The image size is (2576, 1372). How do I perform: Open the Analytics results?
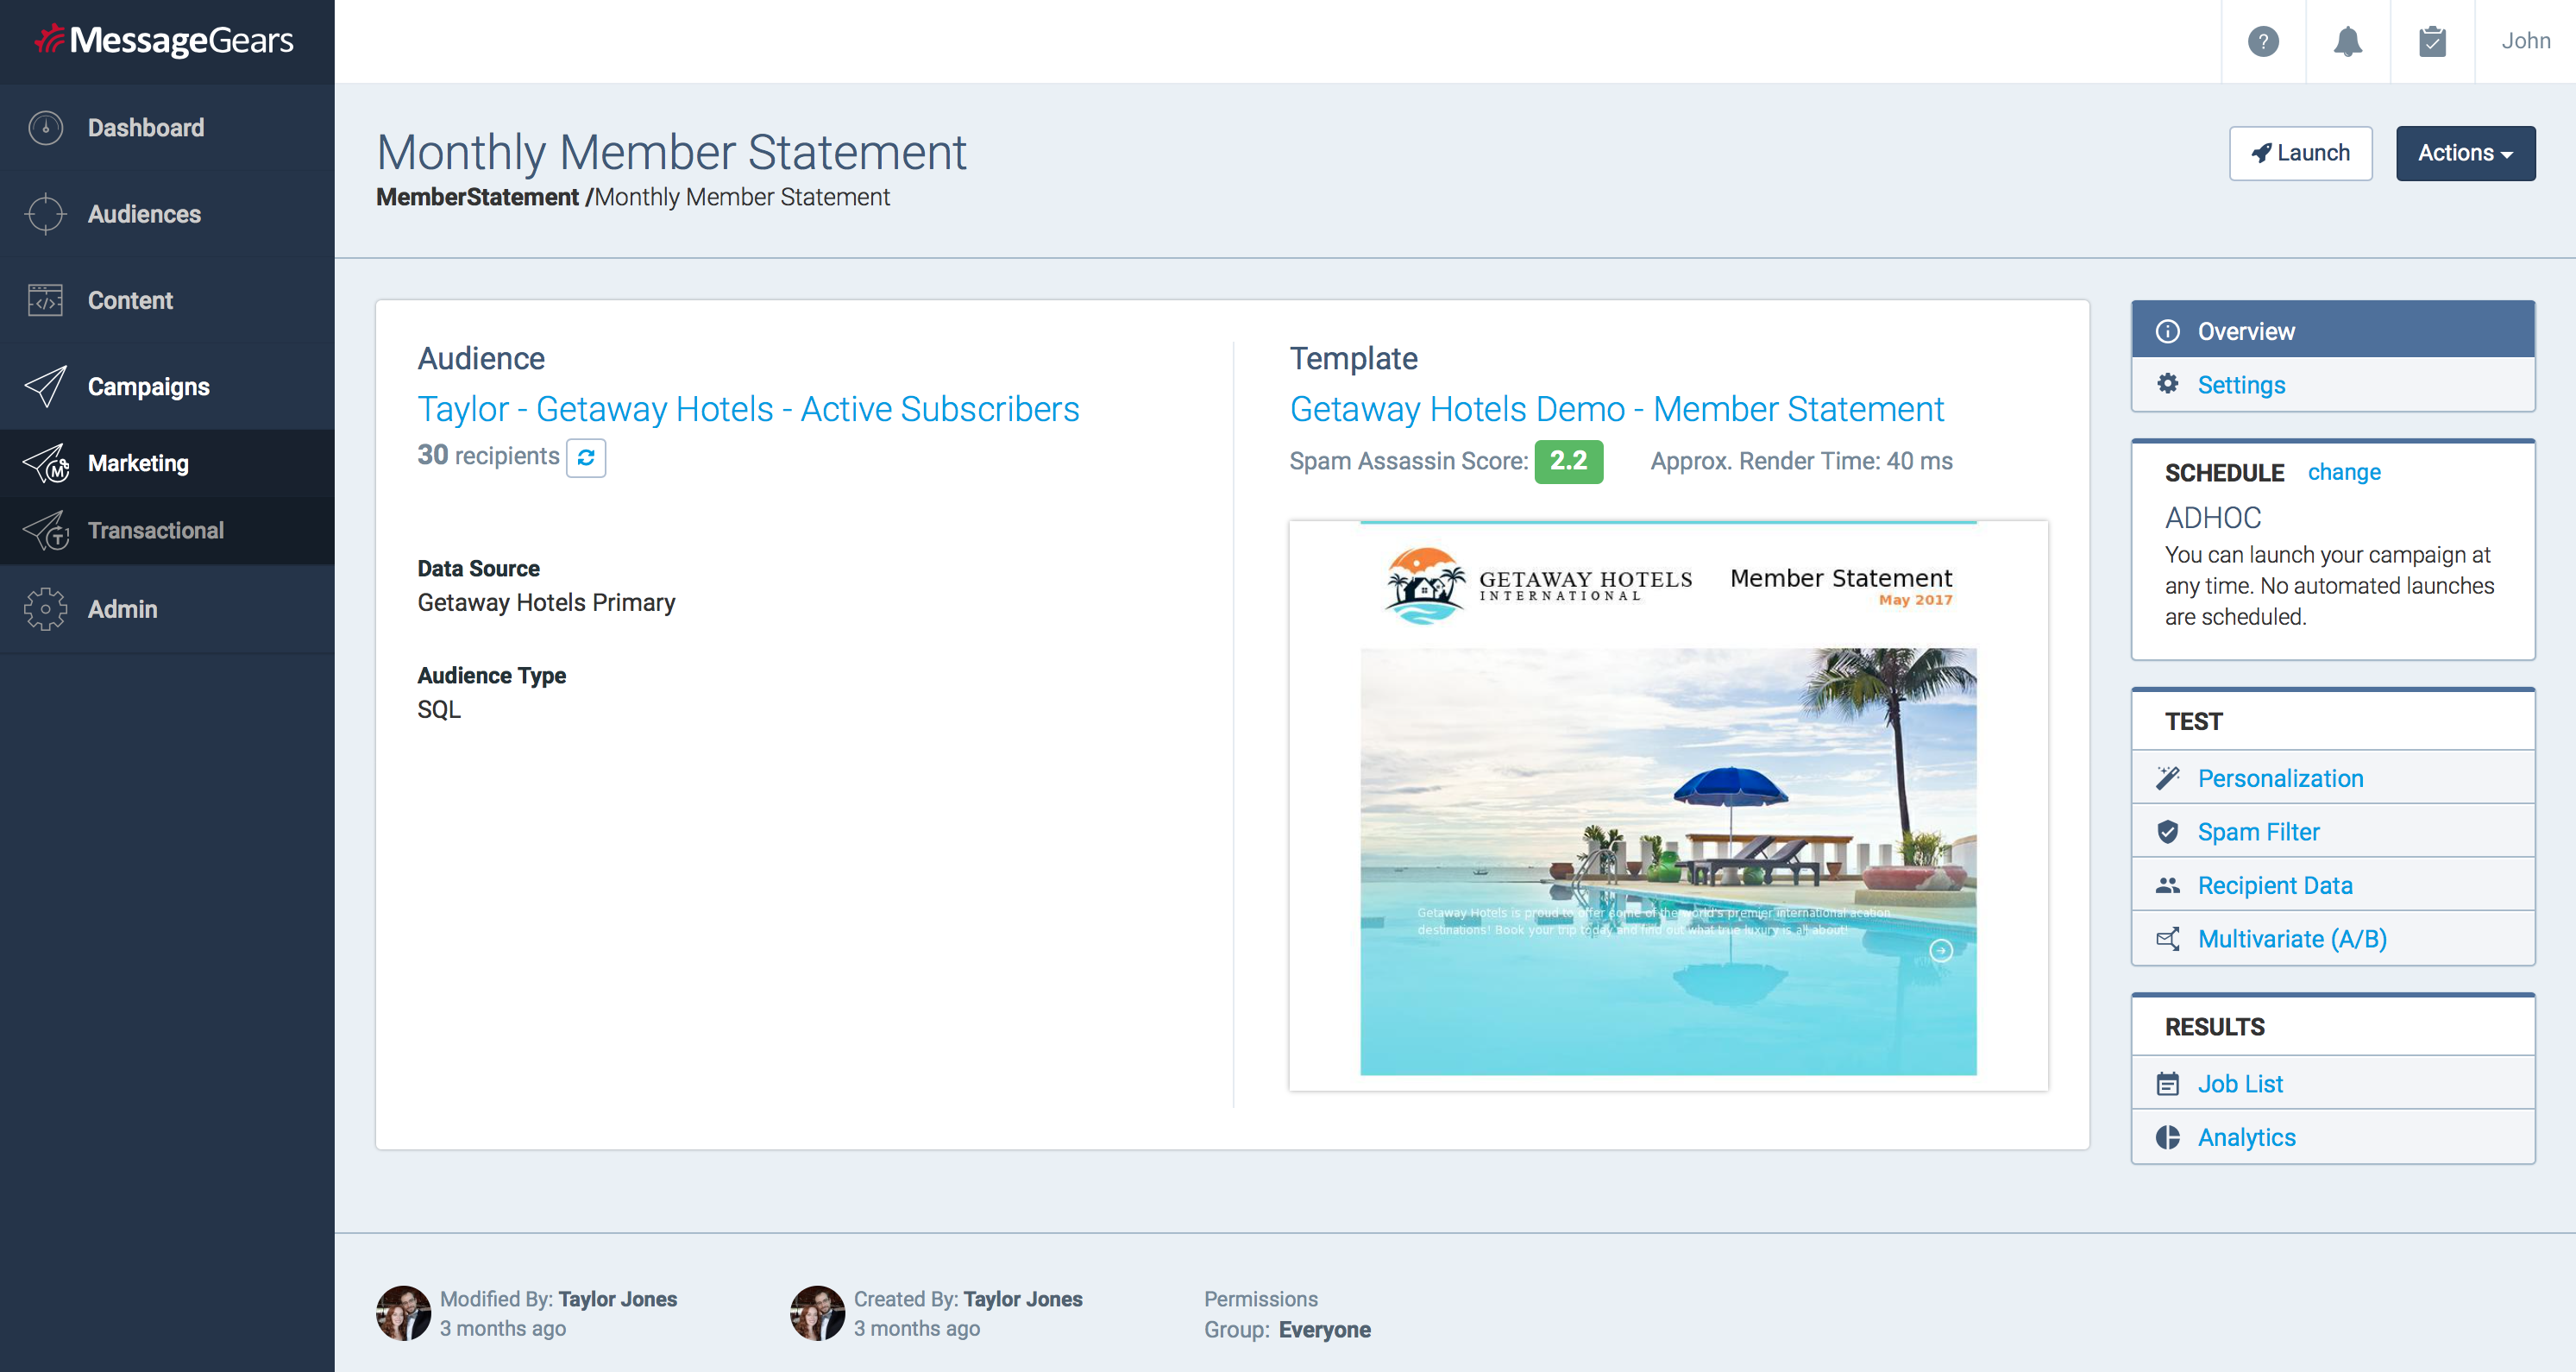pyautogui.click(x=2245, y=1137)
